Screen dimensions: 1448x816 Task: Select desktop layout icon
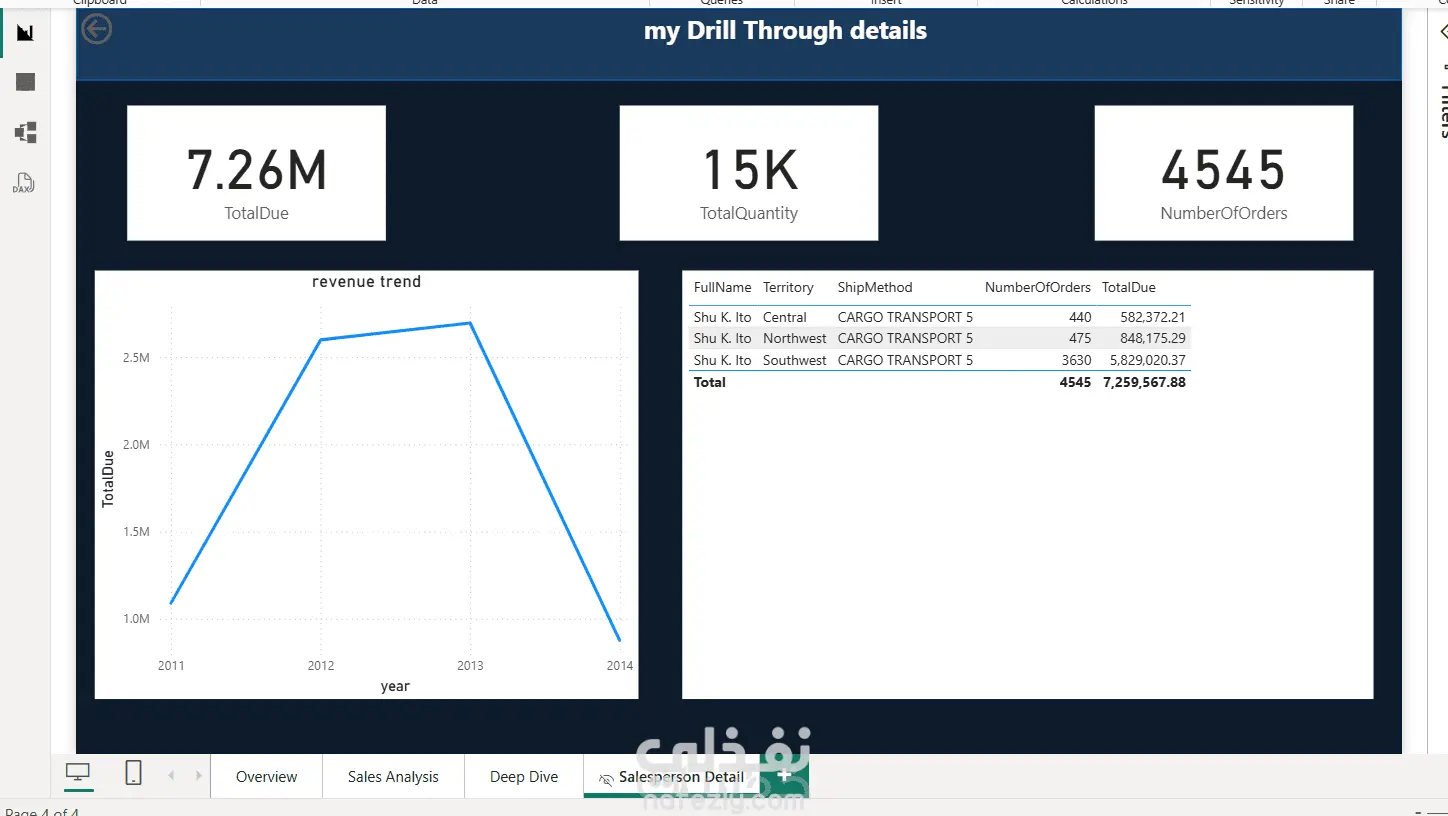coord(78,773)
